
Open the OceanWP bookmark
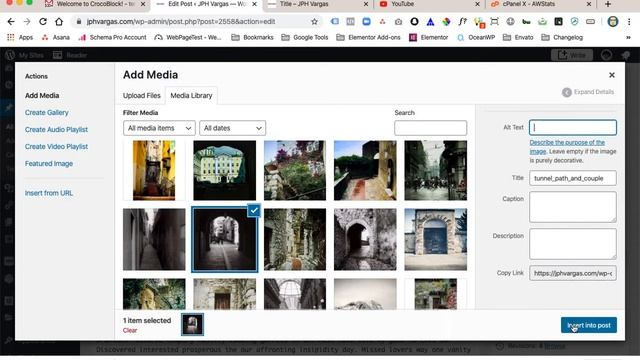[476, 38]
